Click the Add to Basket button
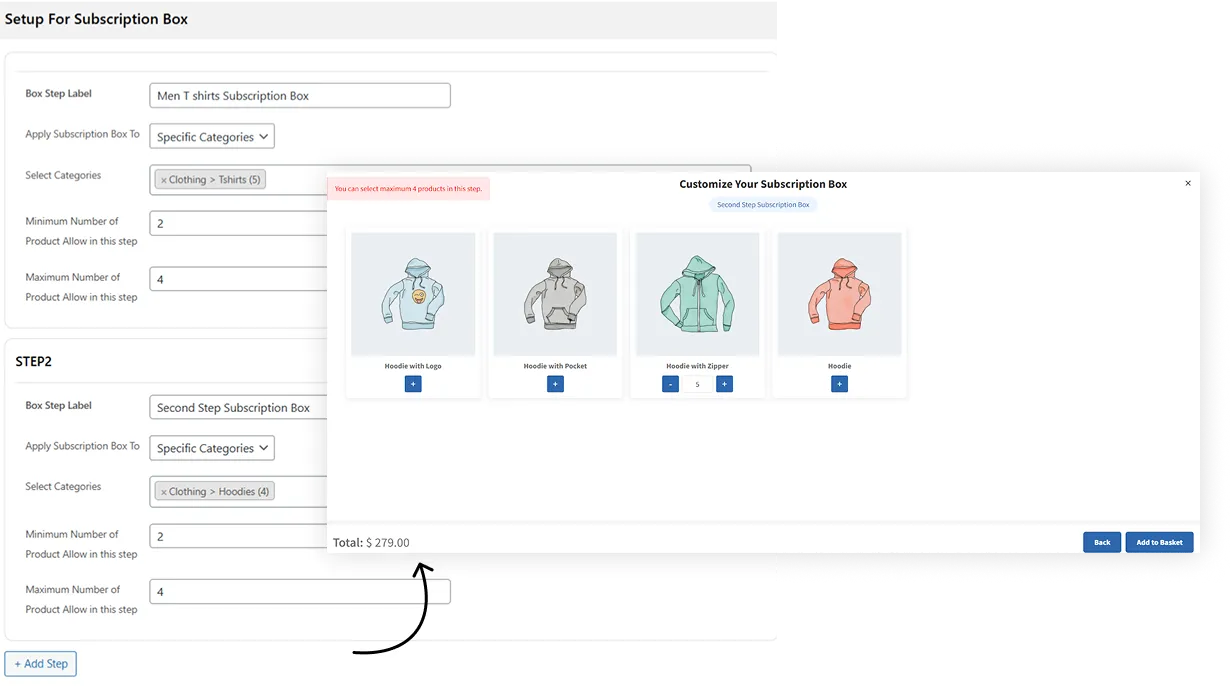Image resolution: width=1230 pixels, height=686 pixels. coord(1159,542)
